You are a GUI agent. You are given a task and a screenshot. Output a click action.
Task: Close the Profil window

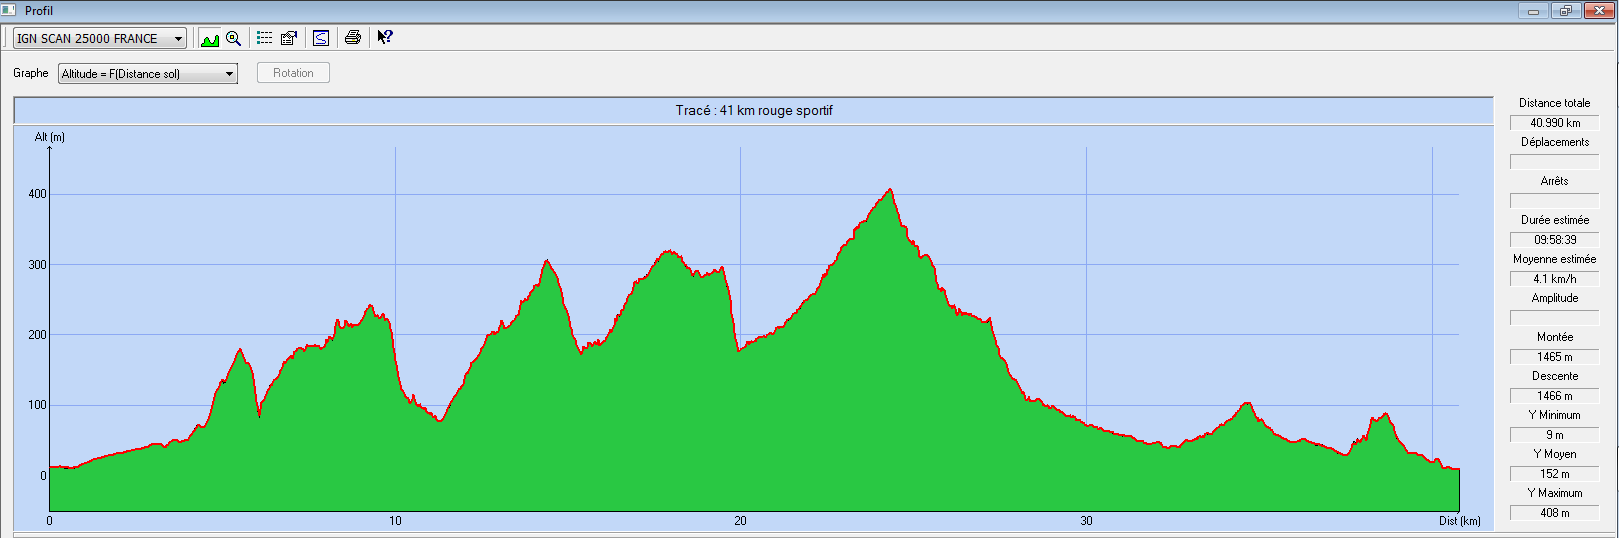coord(1597,11)
